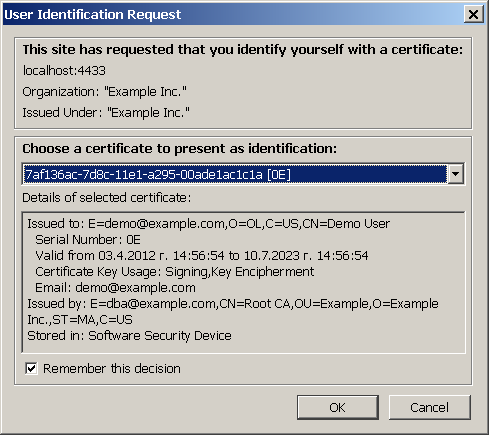Confirm certificate choice with OK
The height and width of the screenshot is (435, 489).
pos(338,407)
